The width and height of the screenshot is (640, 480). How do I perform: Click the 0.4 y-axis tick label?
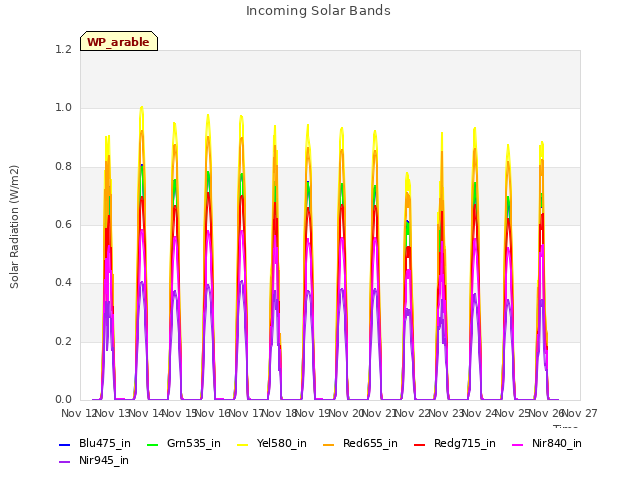click(63, 282)
